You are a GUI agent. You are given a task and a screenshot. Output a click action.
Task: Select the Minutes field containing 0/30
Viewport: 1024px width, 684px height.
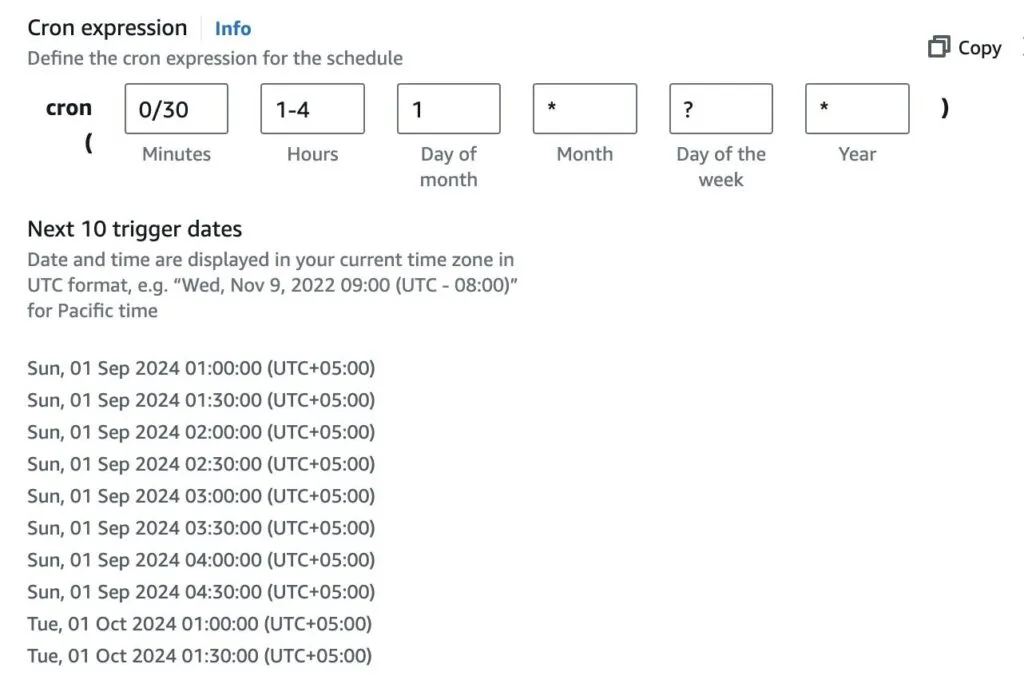pyautogui.click(x=176, y=108)
